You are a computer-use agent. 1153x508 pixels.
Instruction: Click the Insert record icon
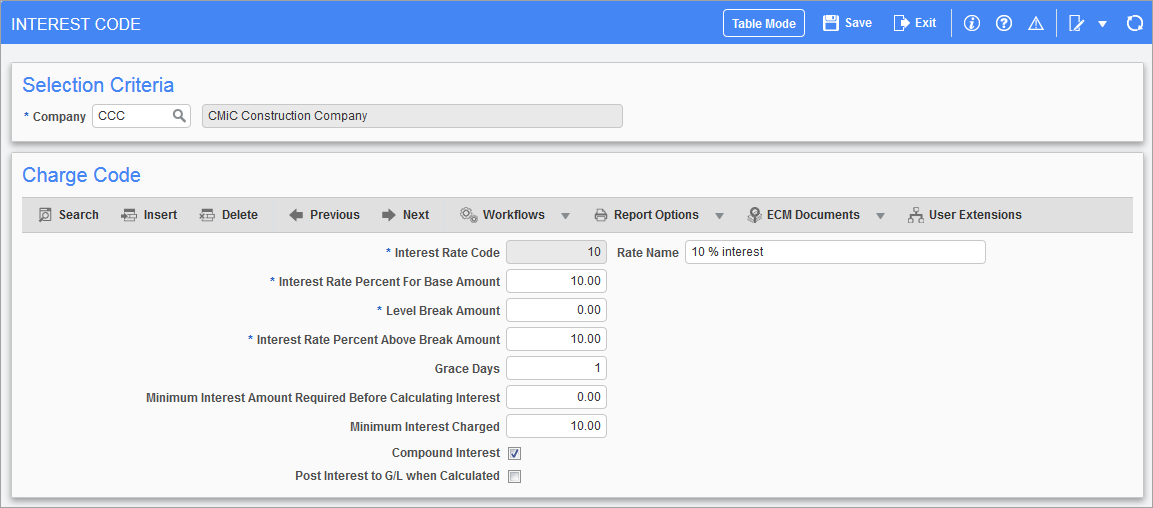coord(130,215)
